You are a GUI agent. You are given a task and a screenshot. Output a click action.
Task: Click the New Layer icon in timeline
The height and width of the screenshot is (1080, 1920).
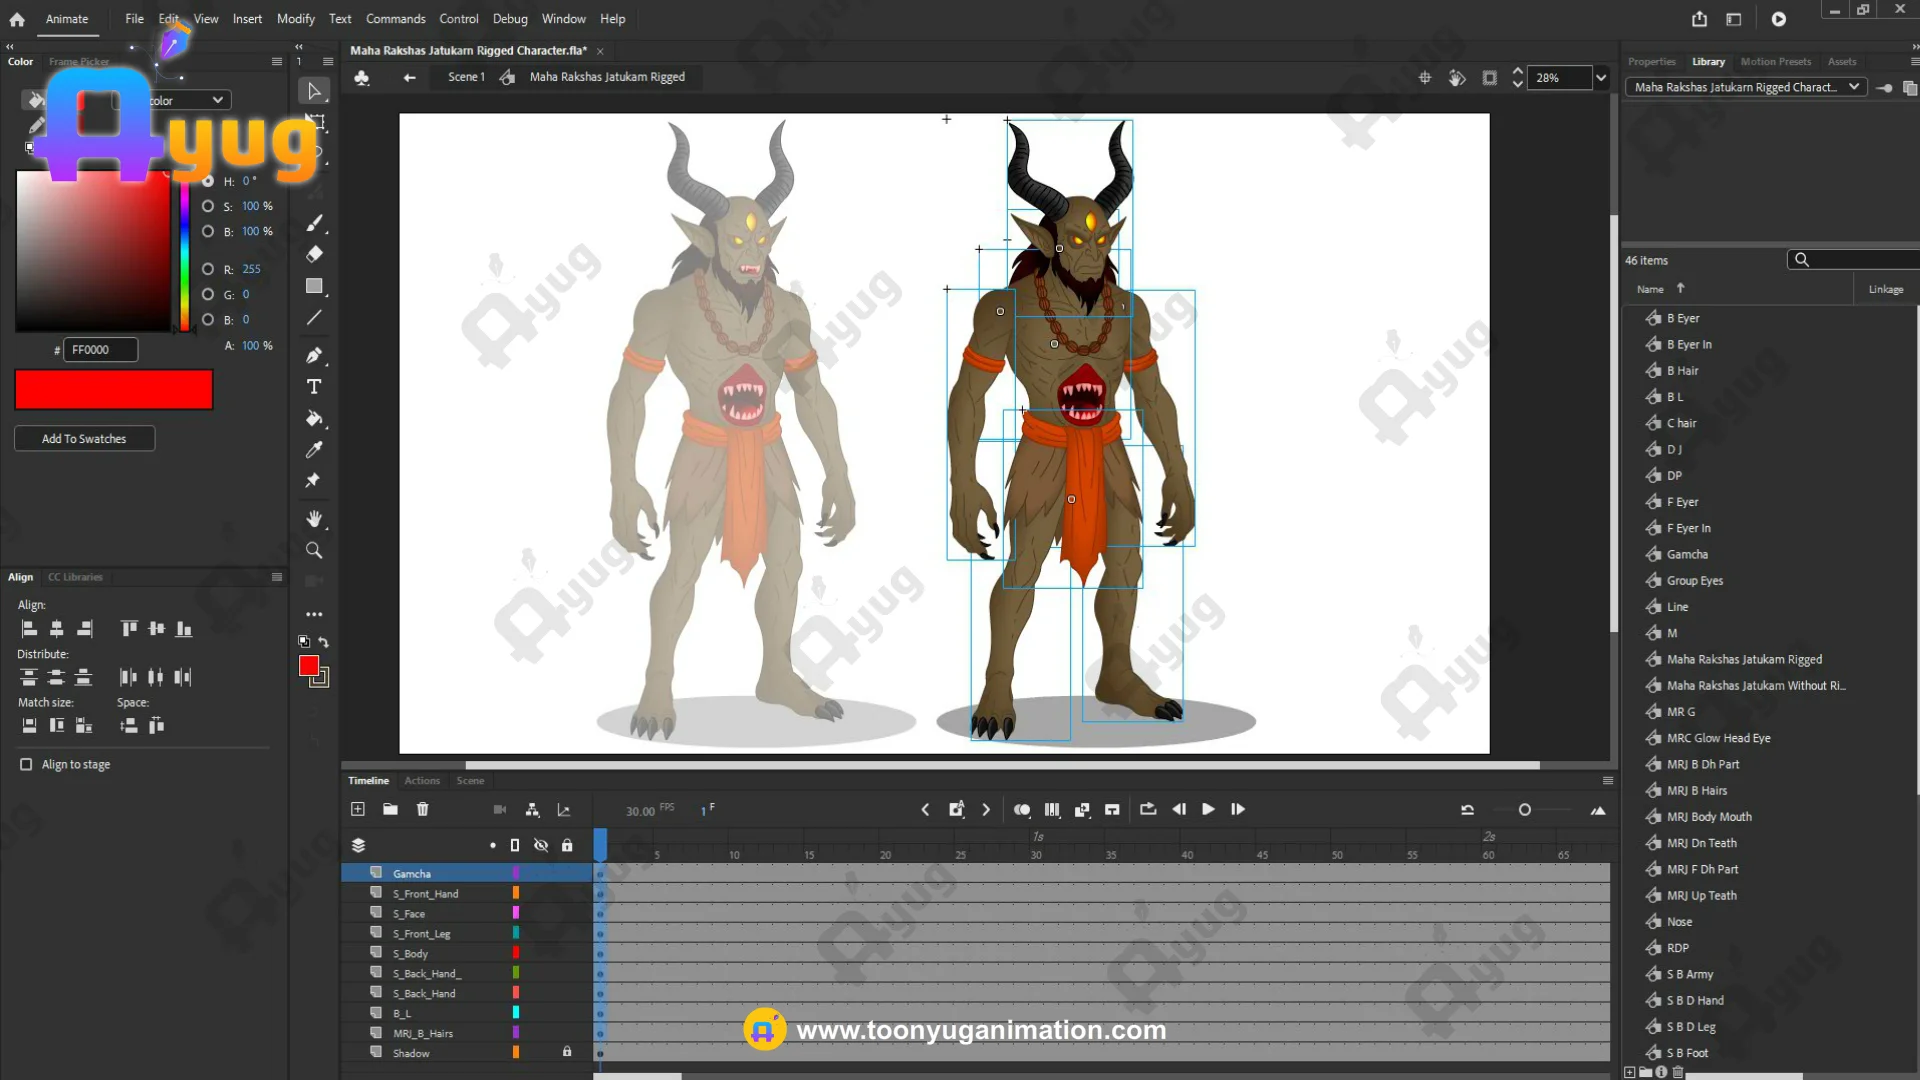(x=358, y=809)
